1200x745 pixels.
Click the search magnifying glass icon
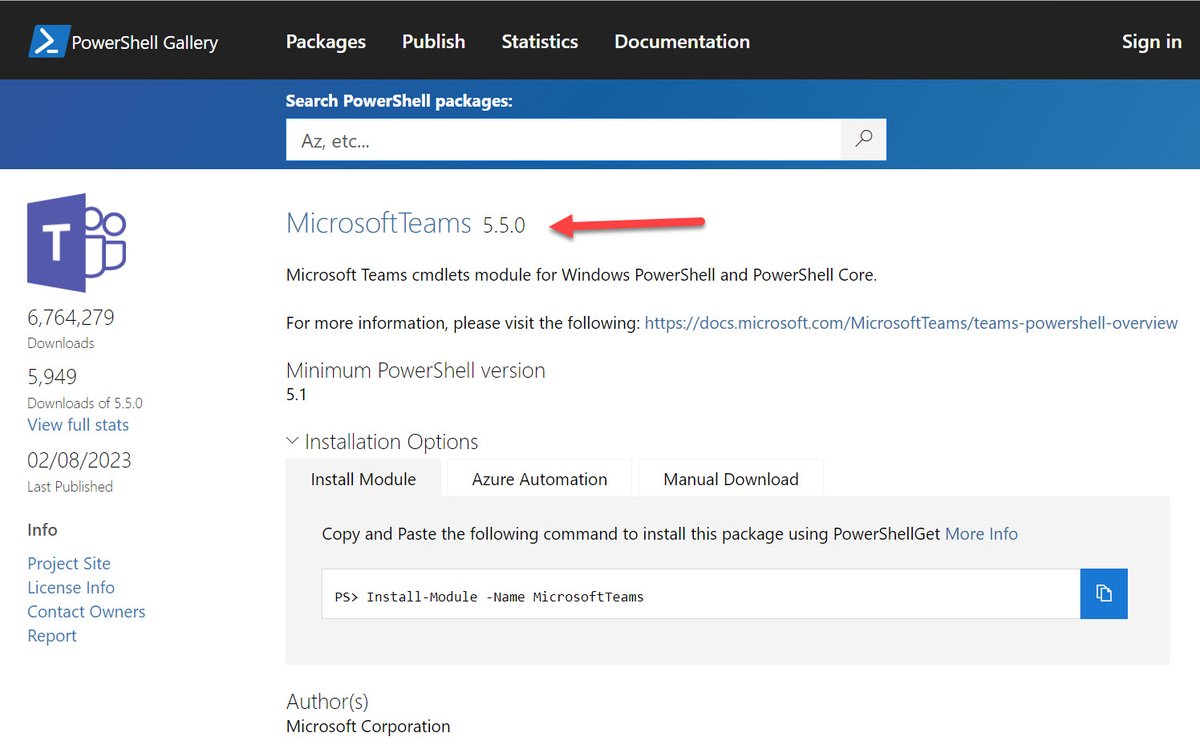point(862,139)
